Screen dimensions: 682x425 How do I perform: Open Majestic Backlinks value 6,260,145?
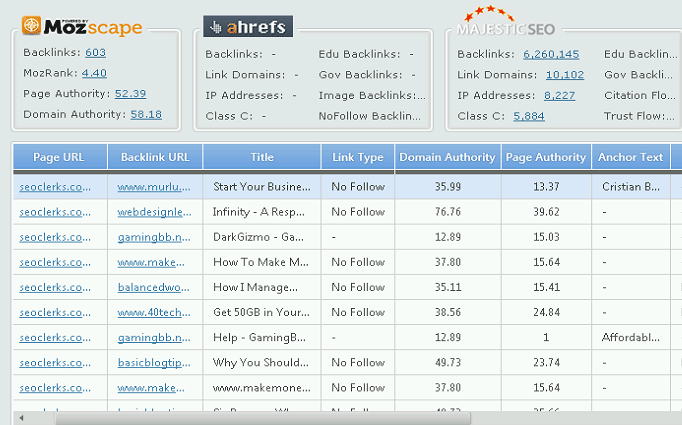[551, 54]
